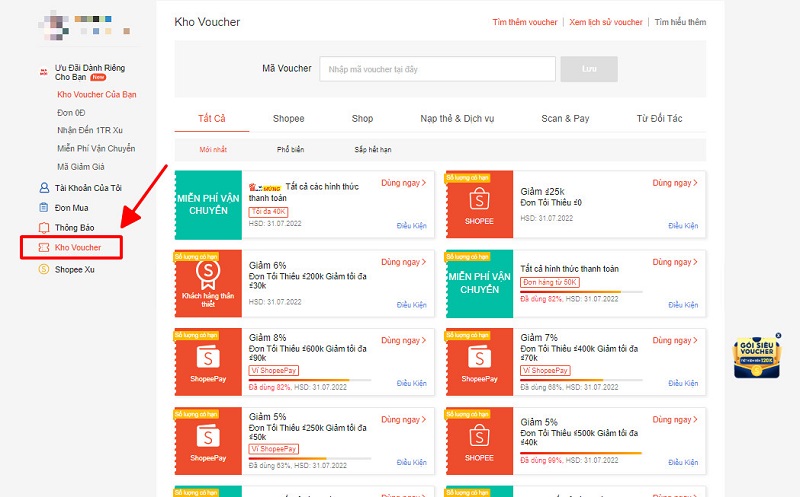800x497 pixels.
Task: Click the Khách hàng thân thiết voucher icon
Action: [x=208, y=282]
